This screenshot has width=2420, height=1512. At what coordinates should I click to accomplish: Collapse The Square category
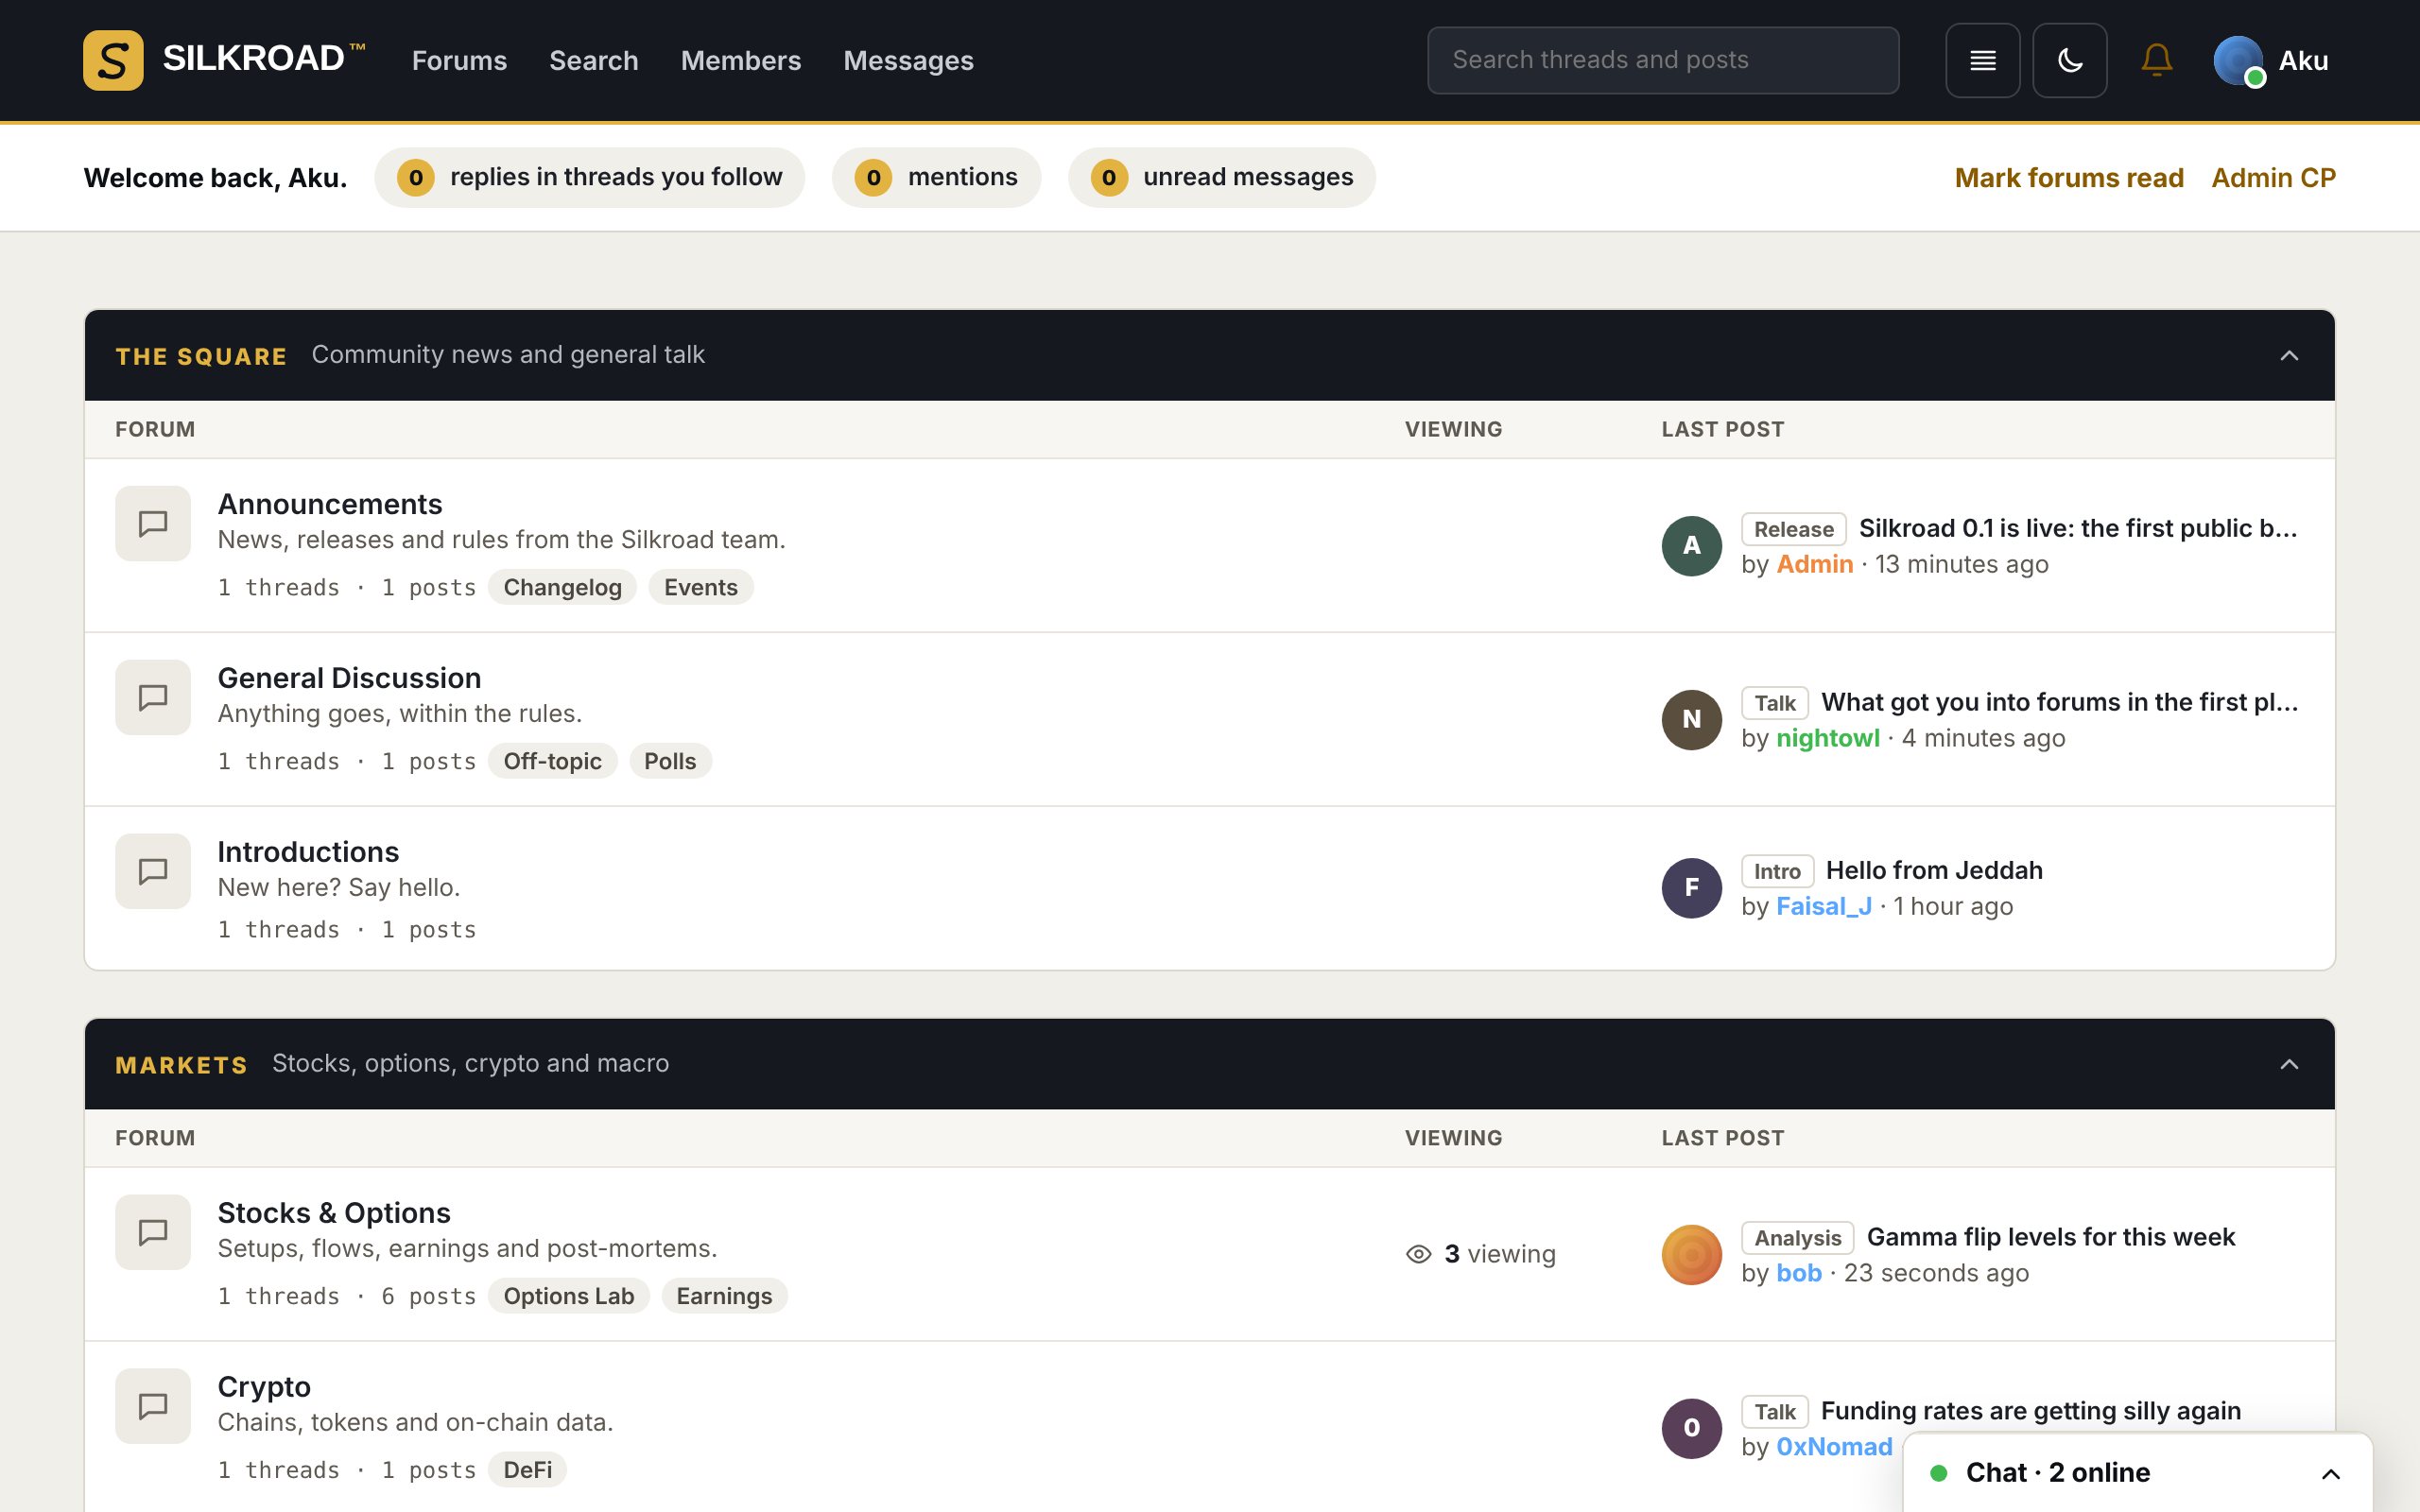click(2288, 356)
